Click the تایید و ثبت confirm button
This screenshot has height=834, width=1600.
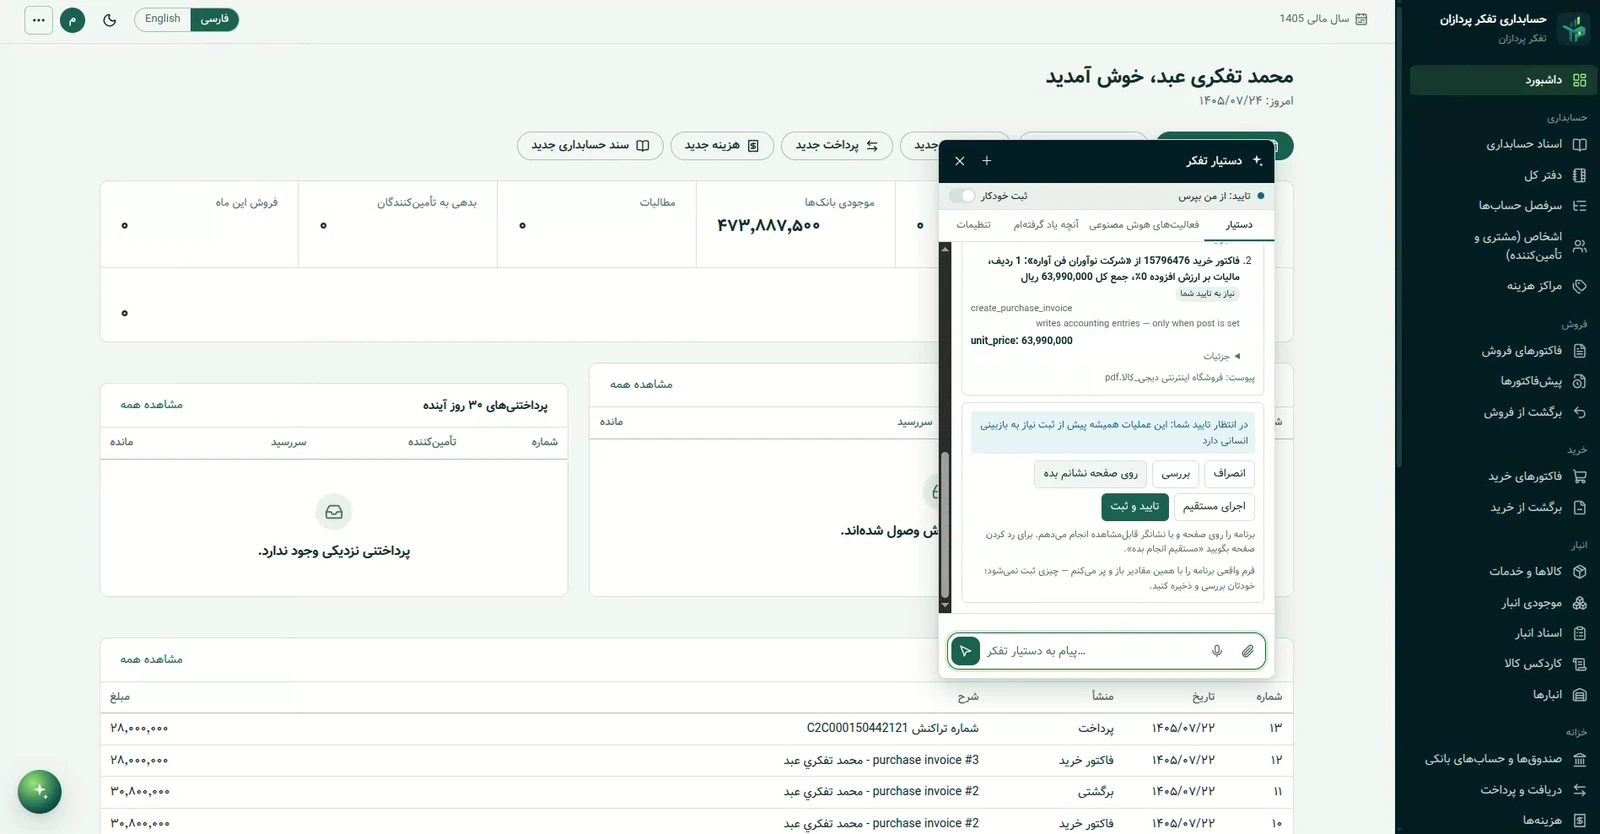[x=1135, y=507]
